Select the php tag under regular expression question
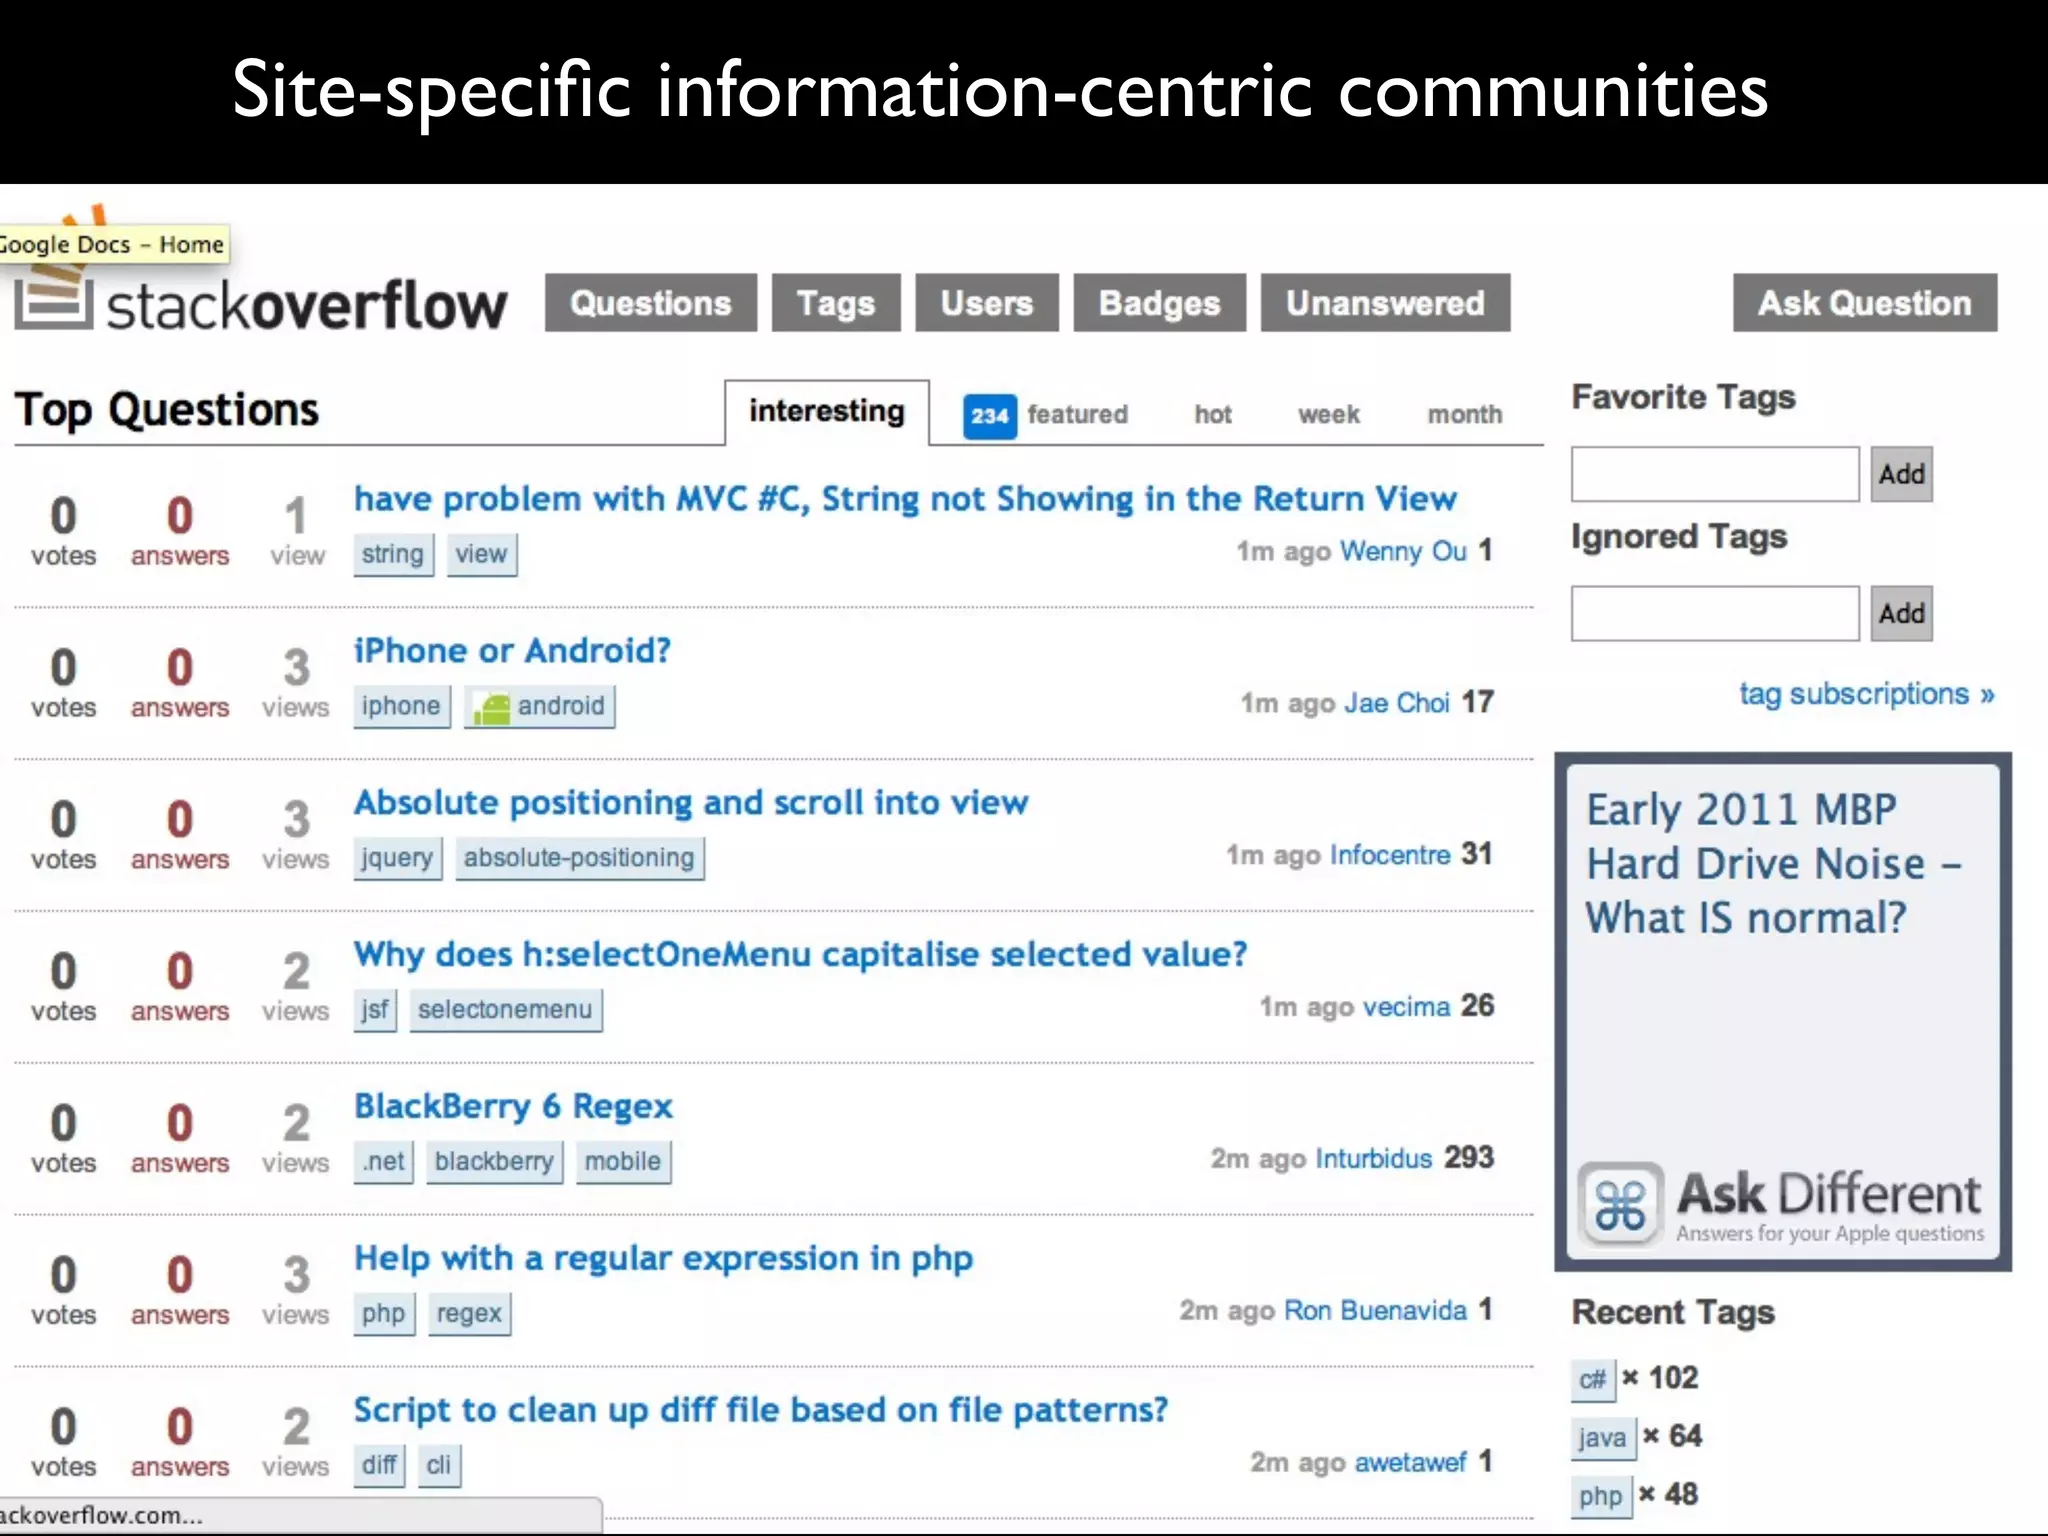 [384, 1314]
